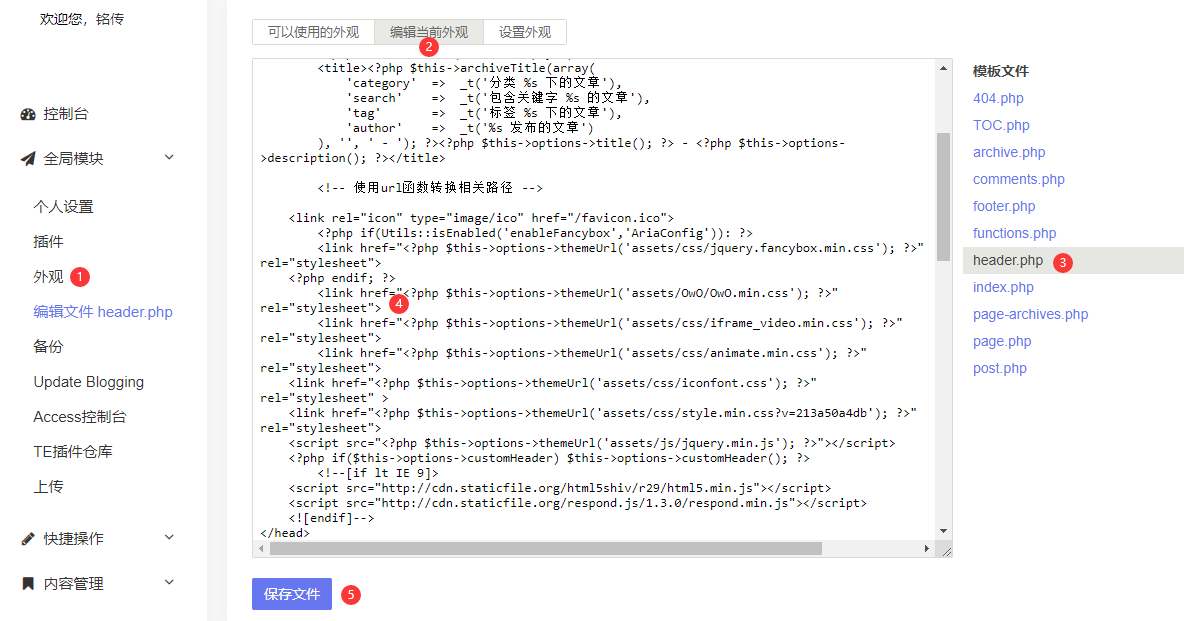Open the 外观 sidebar menu item

click(x=48, y=277)
